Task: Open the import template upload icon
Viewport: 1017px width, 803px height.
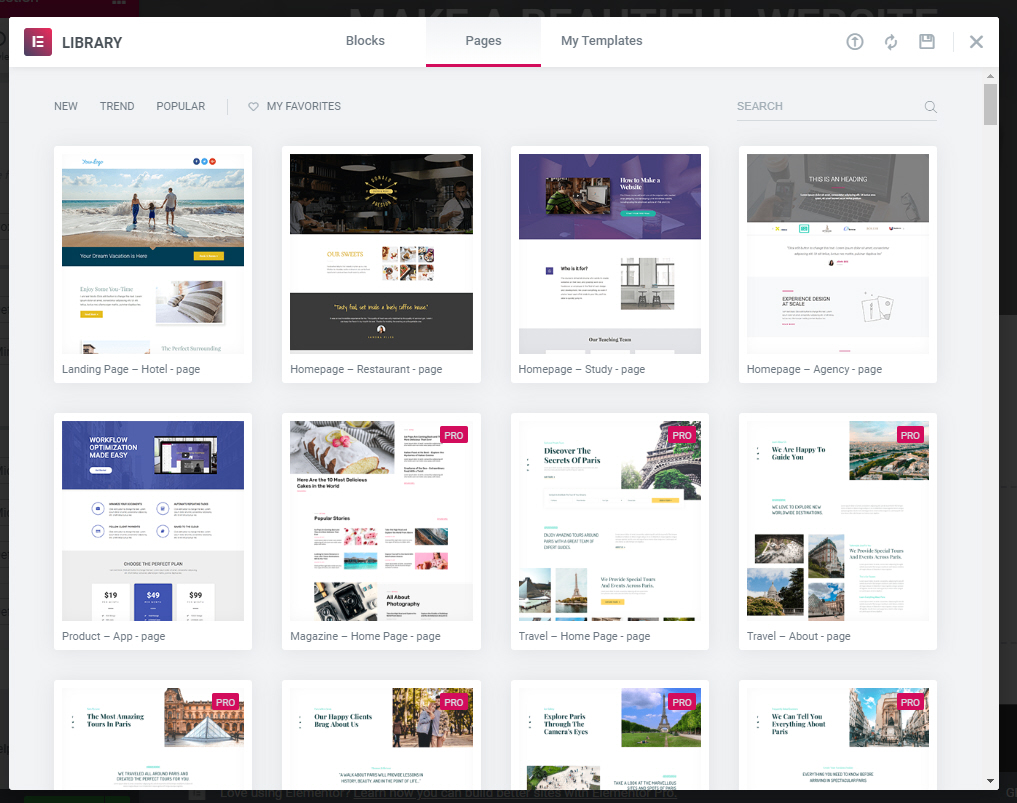Action: coord(855,42)
